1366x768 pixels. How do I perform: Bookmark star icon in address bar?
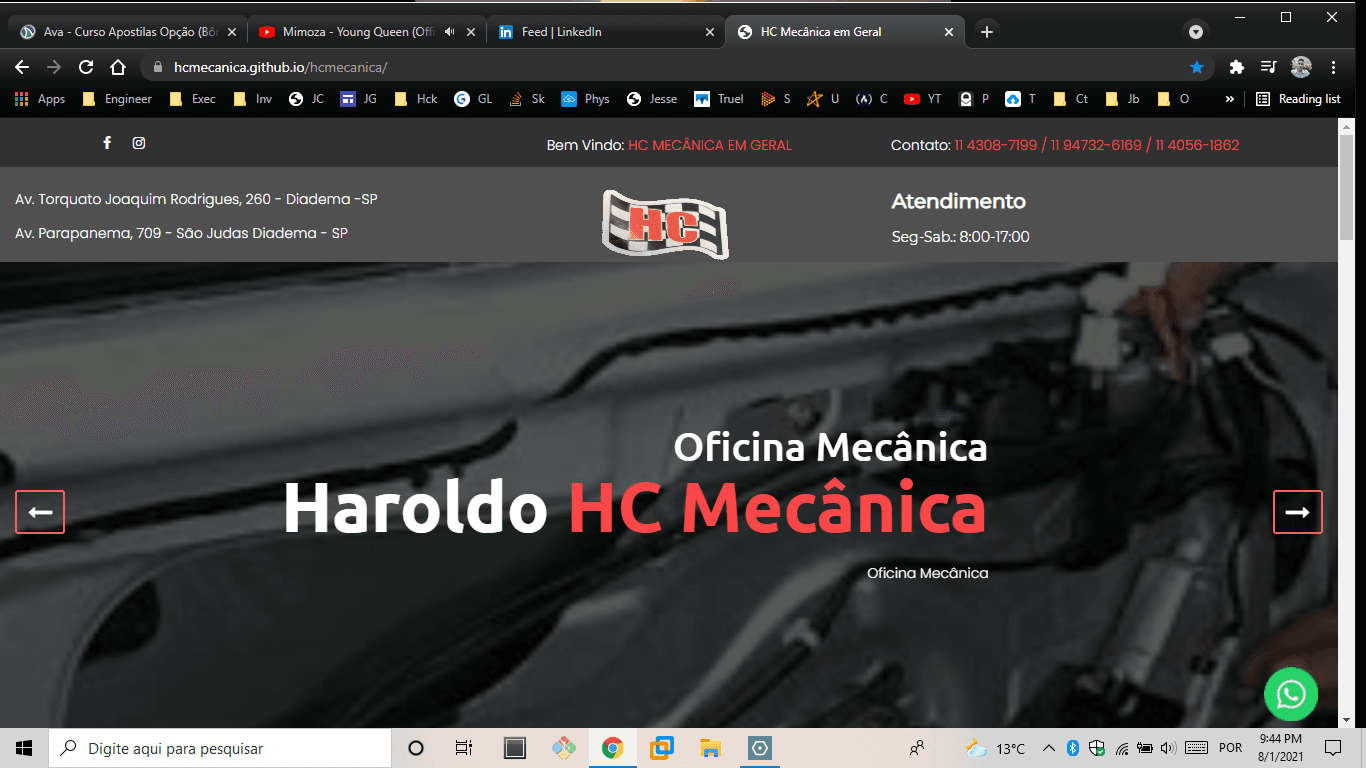click(x=1197, y=67)
